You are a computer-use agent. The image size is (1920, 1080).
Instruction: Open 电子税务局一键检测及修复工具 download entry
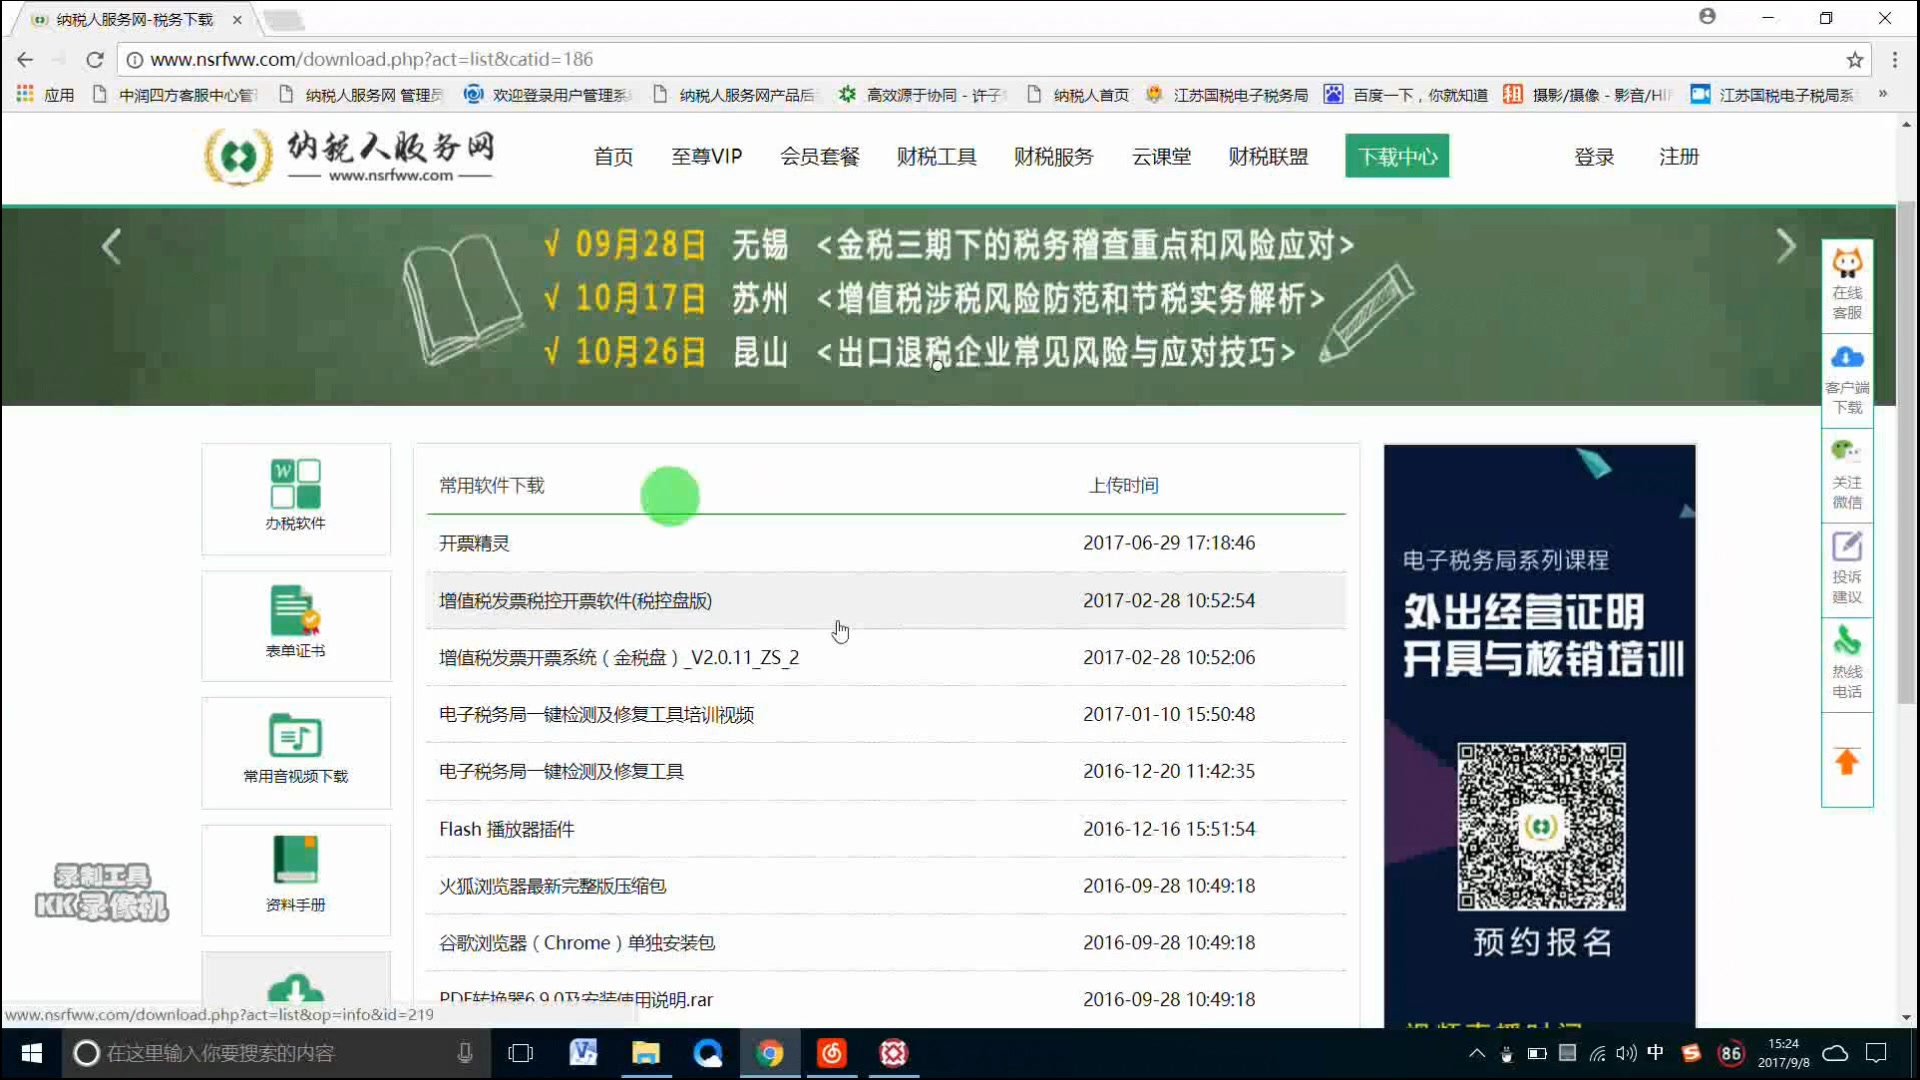[561, 771]
